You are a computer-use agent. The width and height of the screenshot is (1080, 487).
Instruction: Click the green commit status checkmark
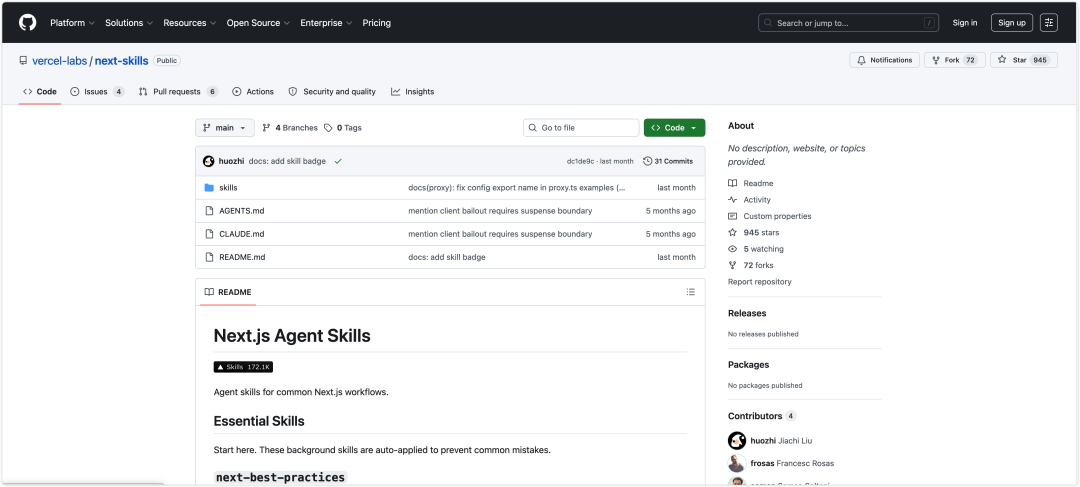pos(338,161)
